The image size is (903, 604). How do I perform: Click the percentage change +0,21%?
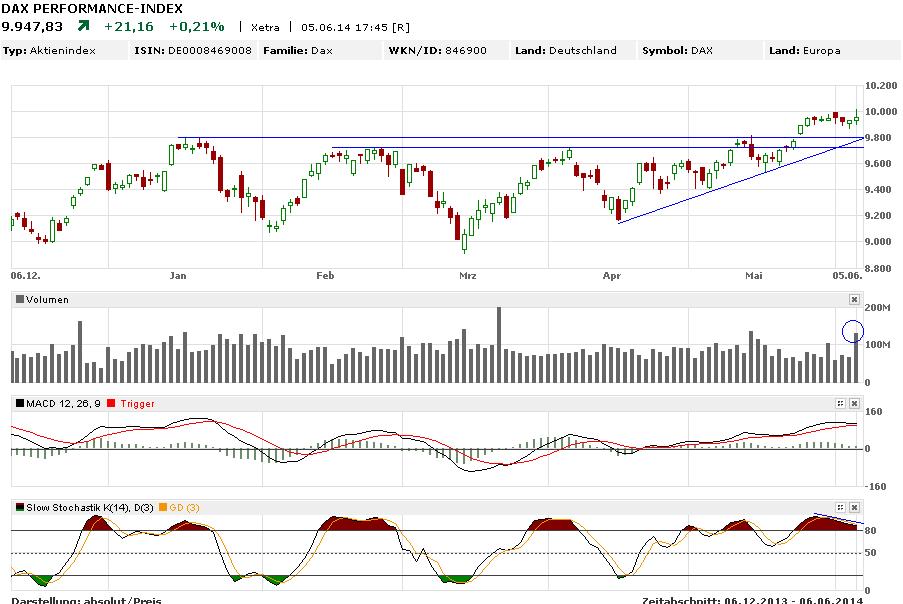tap(196, 26)
